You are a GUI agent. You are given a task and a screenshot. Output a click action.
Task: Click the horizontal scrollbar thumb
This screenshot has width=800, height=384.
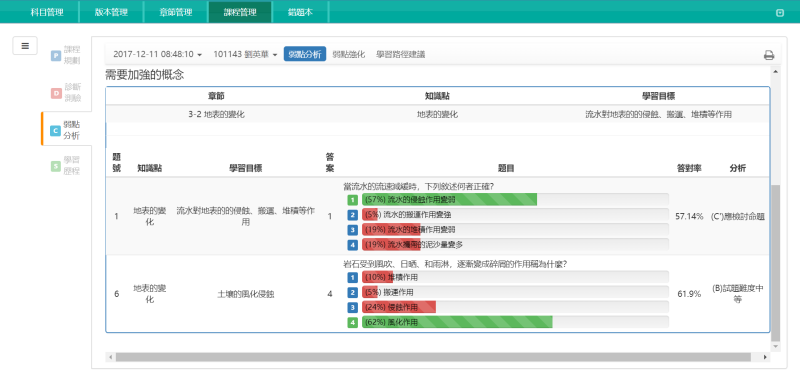[x=433, y=357]
